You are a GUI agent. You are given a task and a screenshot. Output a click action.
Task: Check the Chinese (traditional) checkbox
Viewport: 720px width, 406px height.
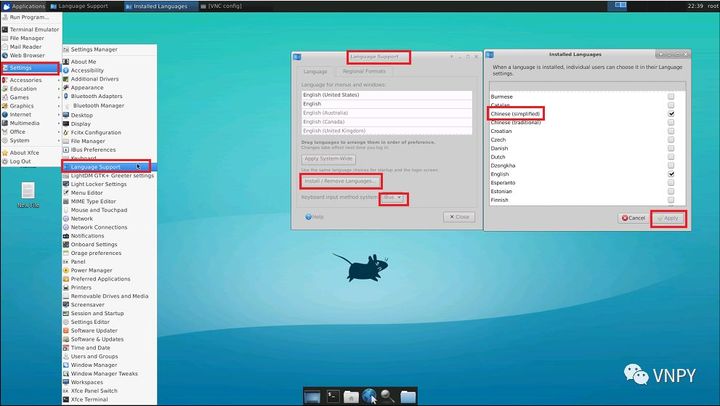[671, 122]
